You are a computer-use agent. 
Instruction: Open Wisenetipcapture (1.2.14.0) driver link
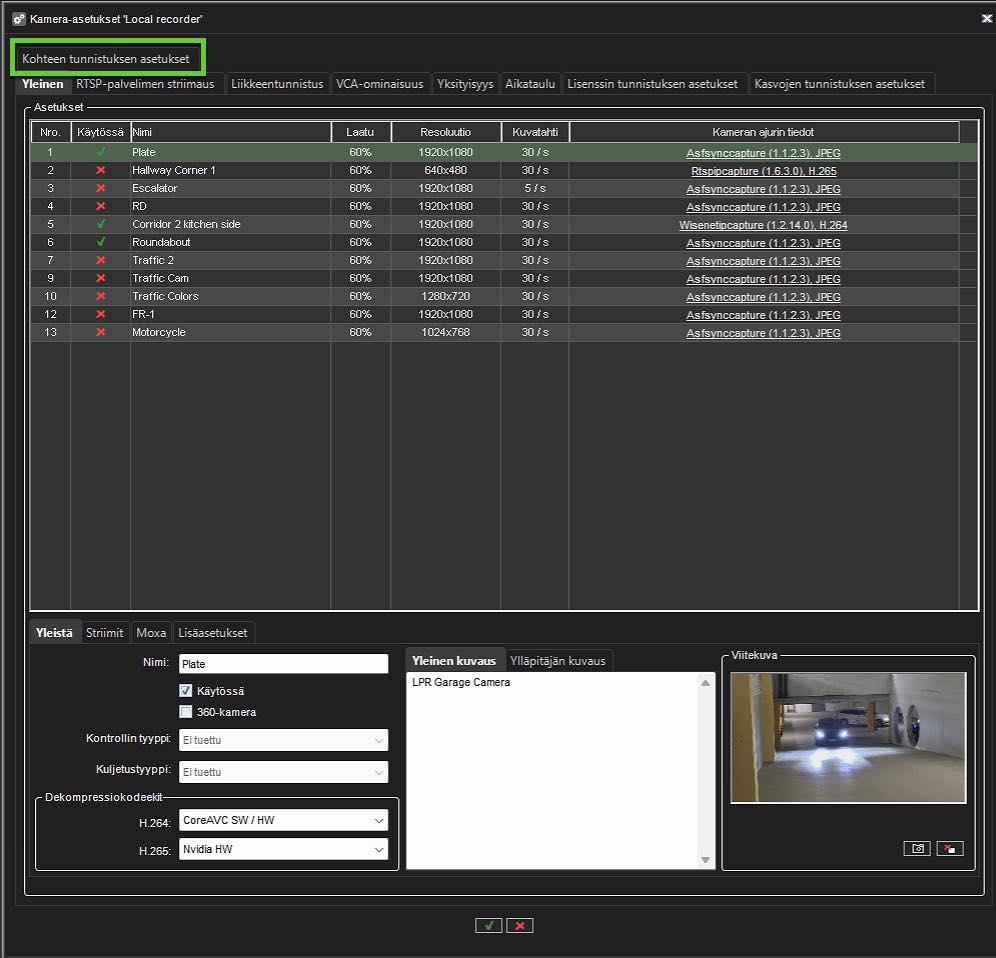click(x=763, y=225)
